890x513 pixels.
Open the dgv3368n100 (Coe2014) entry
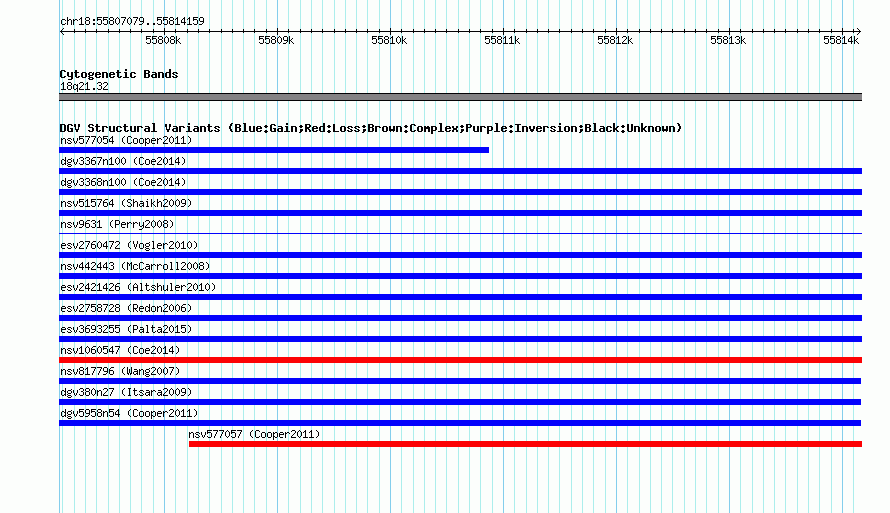point(123,182)
